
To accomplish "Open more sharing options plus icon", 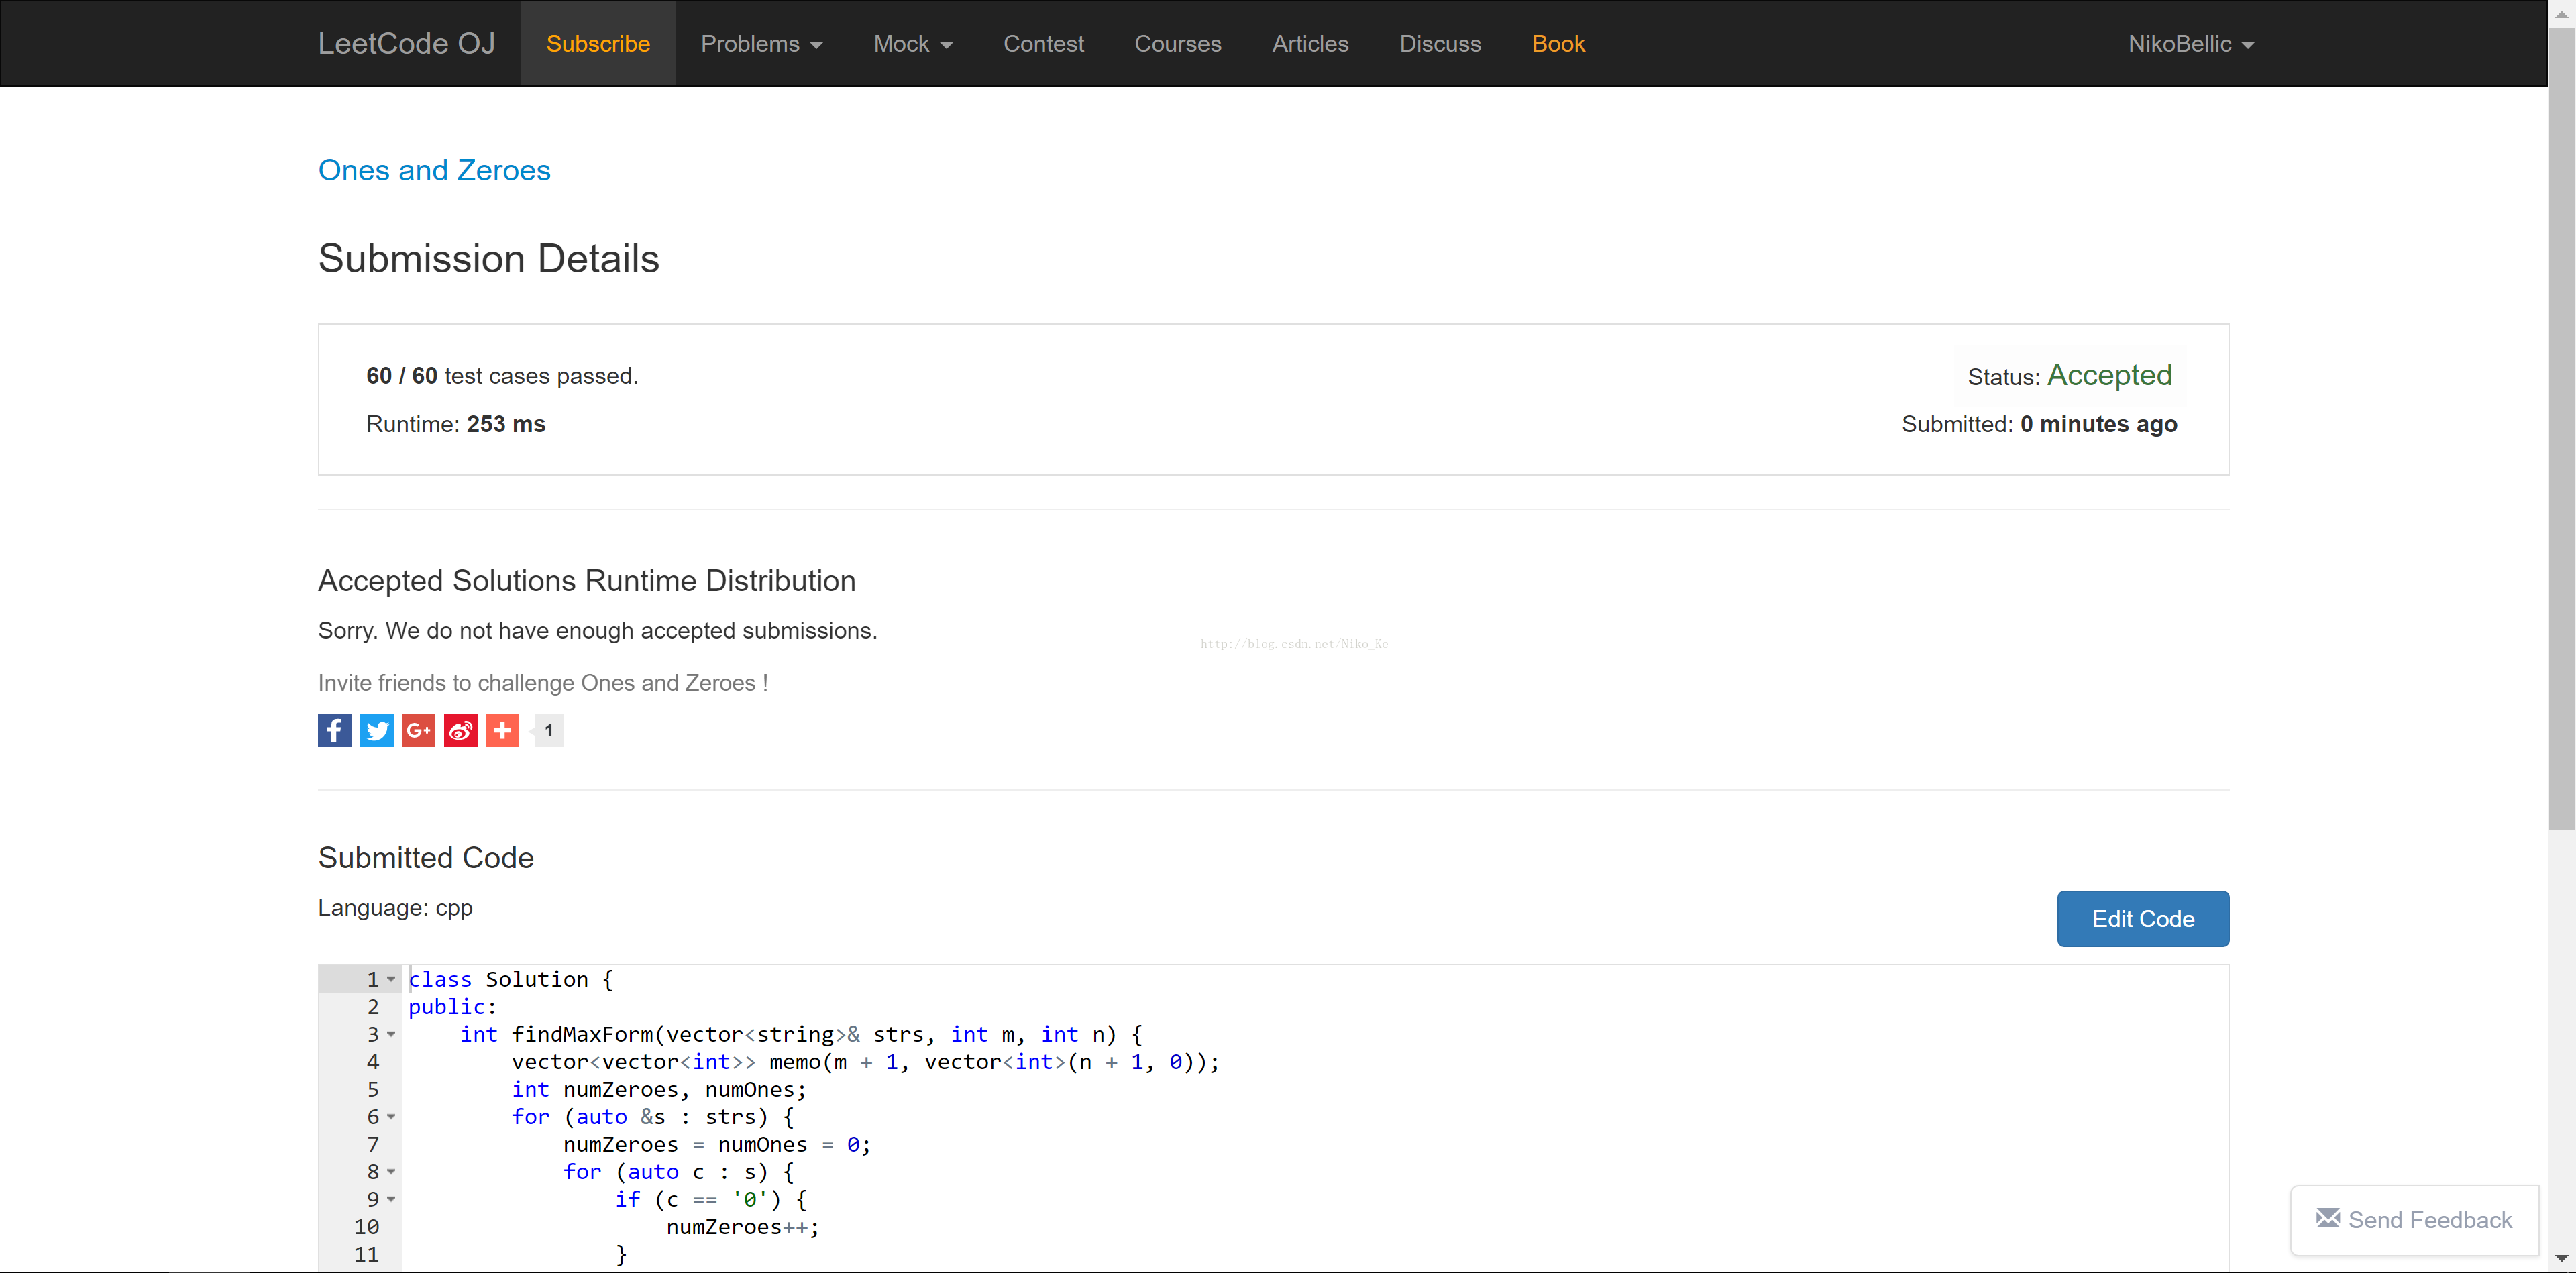I will [x=502, y=730].
